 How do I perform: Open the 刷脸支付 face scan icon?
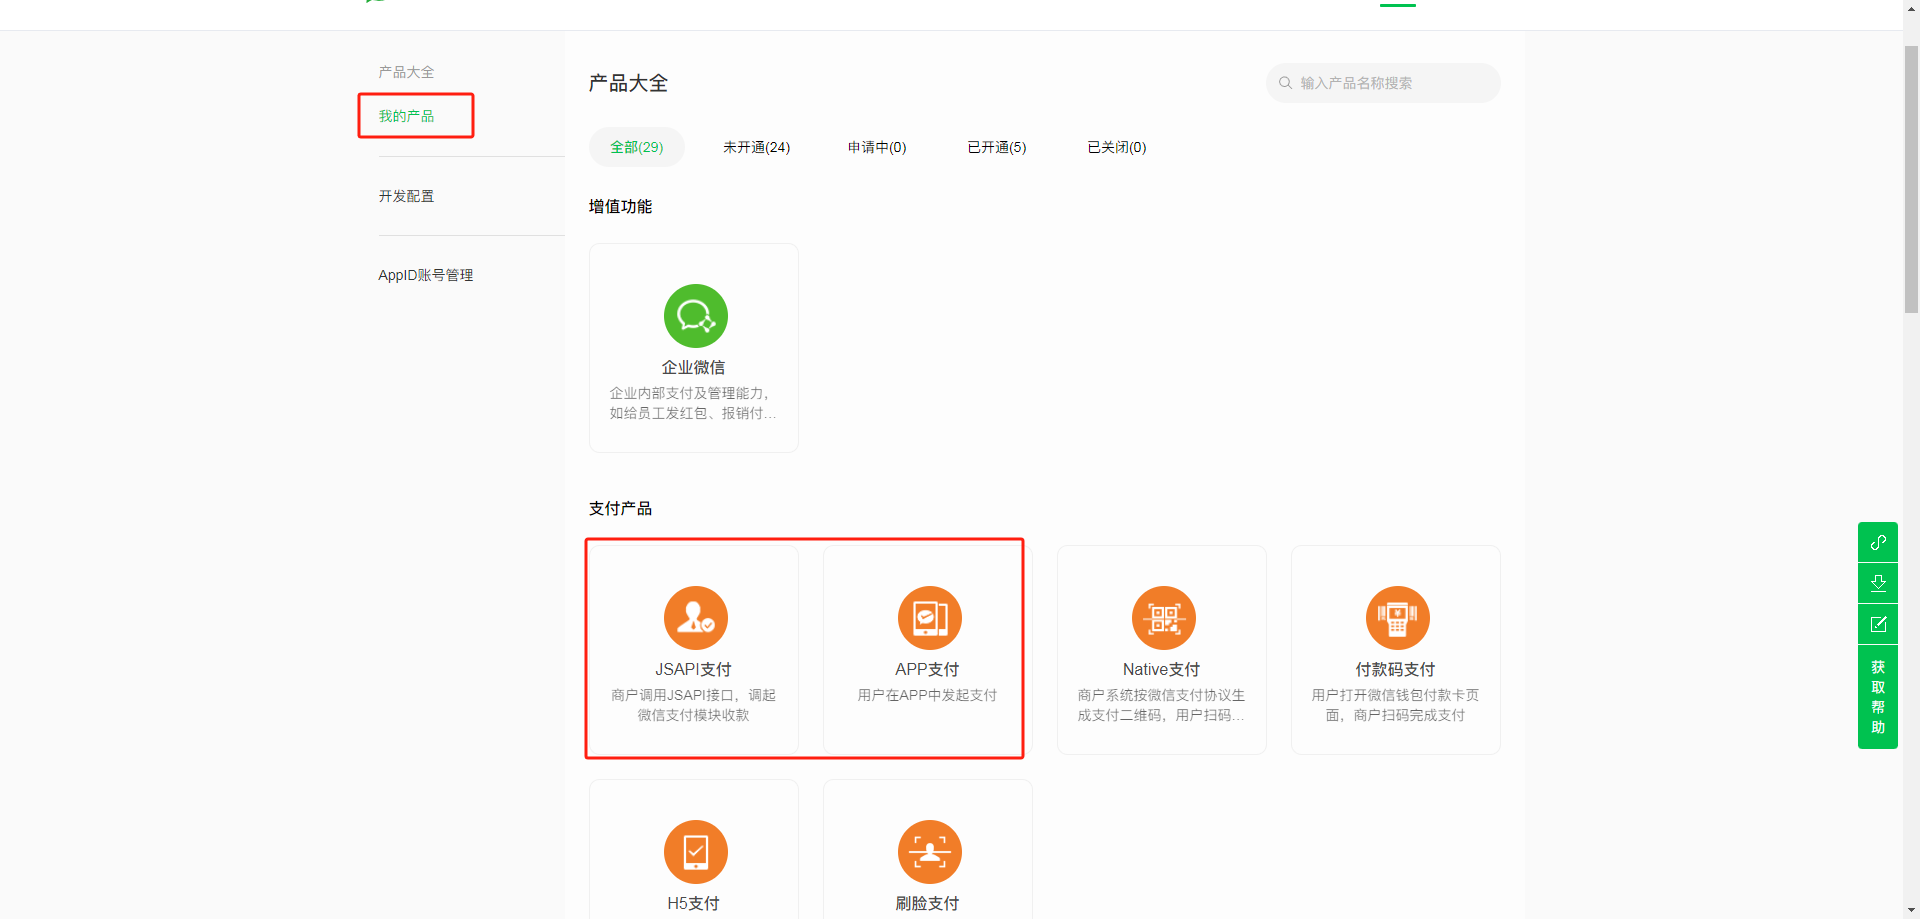929,852
